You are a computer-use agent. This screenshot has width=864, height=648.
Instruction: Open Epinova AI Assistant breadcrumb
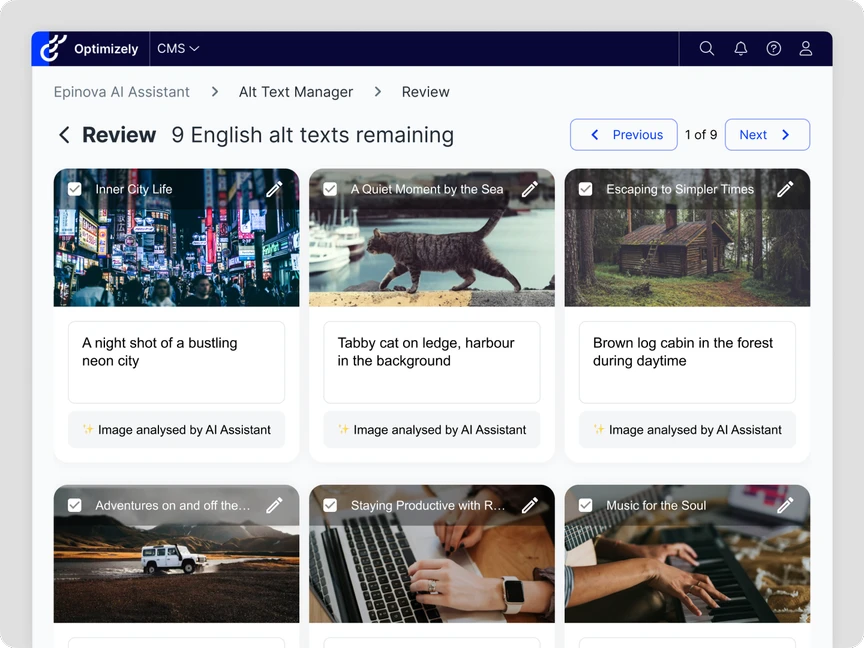point(121,91)
